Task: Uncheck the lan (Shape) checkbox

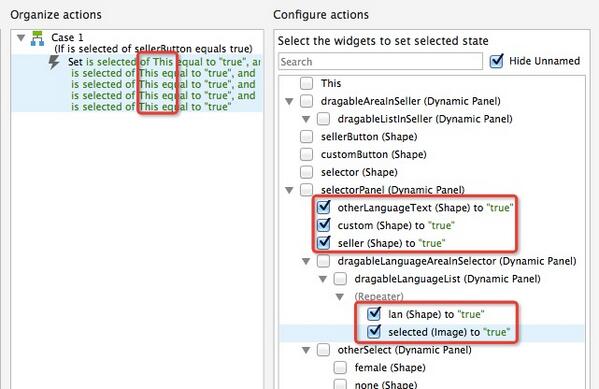Action: [x=374, y=314]
